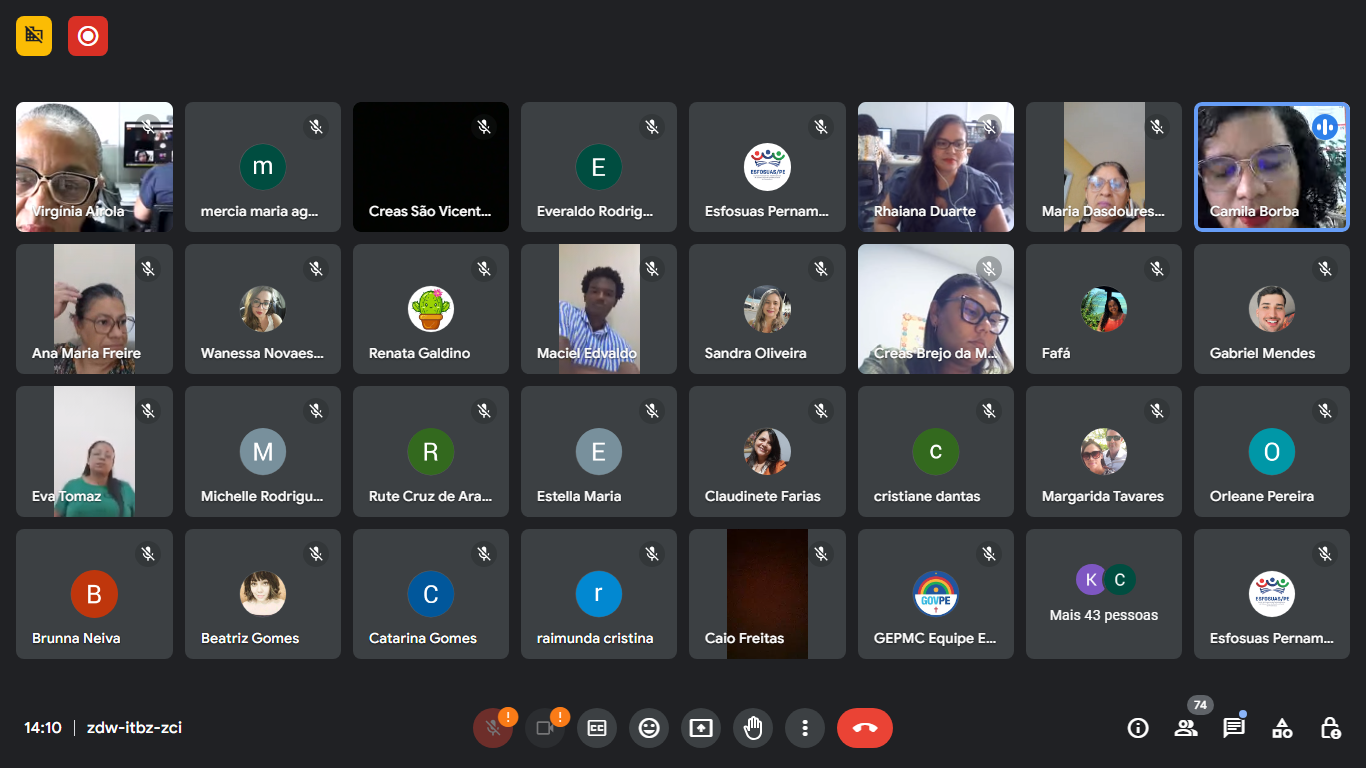This screenshot has width=1366, height=768.
Task: Leave call with red hang-up button
Action: (865, 728)
